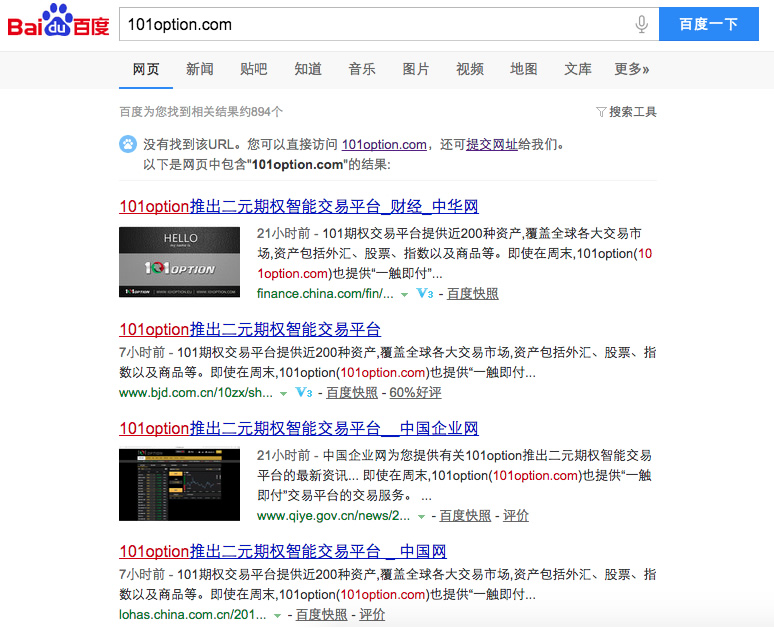774x628 pixels.
Task: Open the 视频 tab
Action: click(470, 69)
